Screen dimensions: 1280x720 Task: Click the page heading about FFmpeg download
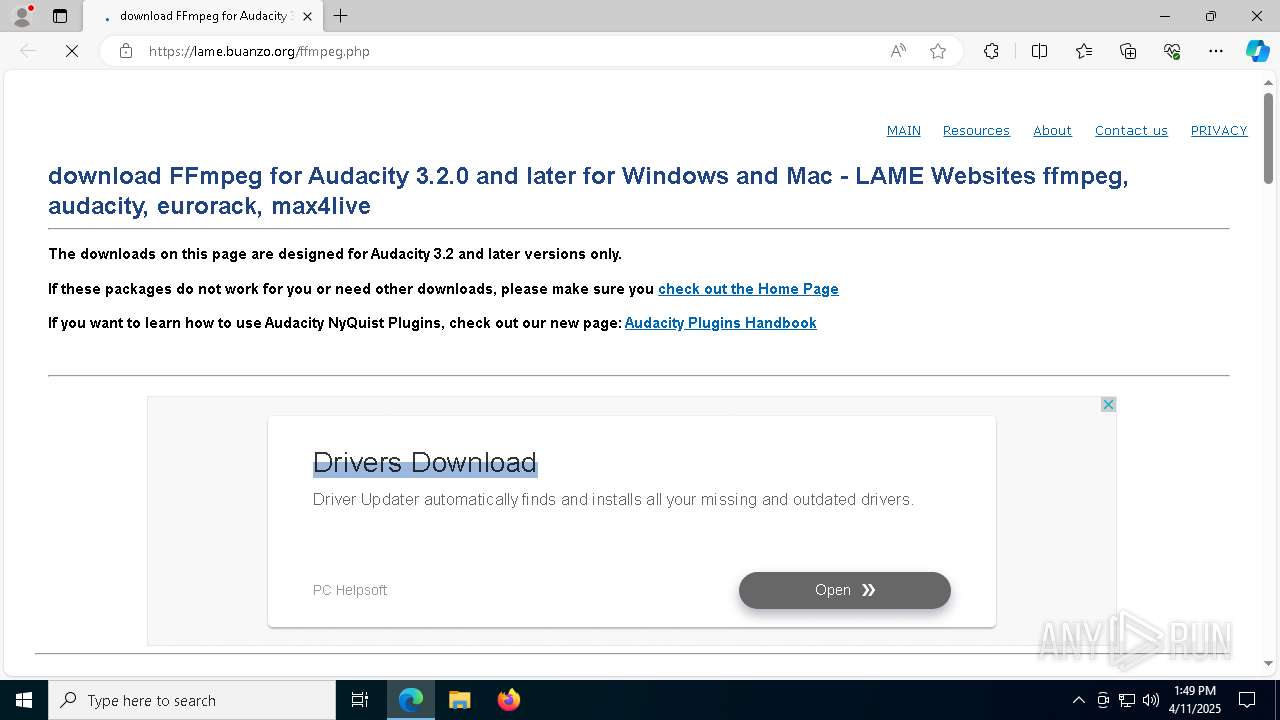coord(588,191)
